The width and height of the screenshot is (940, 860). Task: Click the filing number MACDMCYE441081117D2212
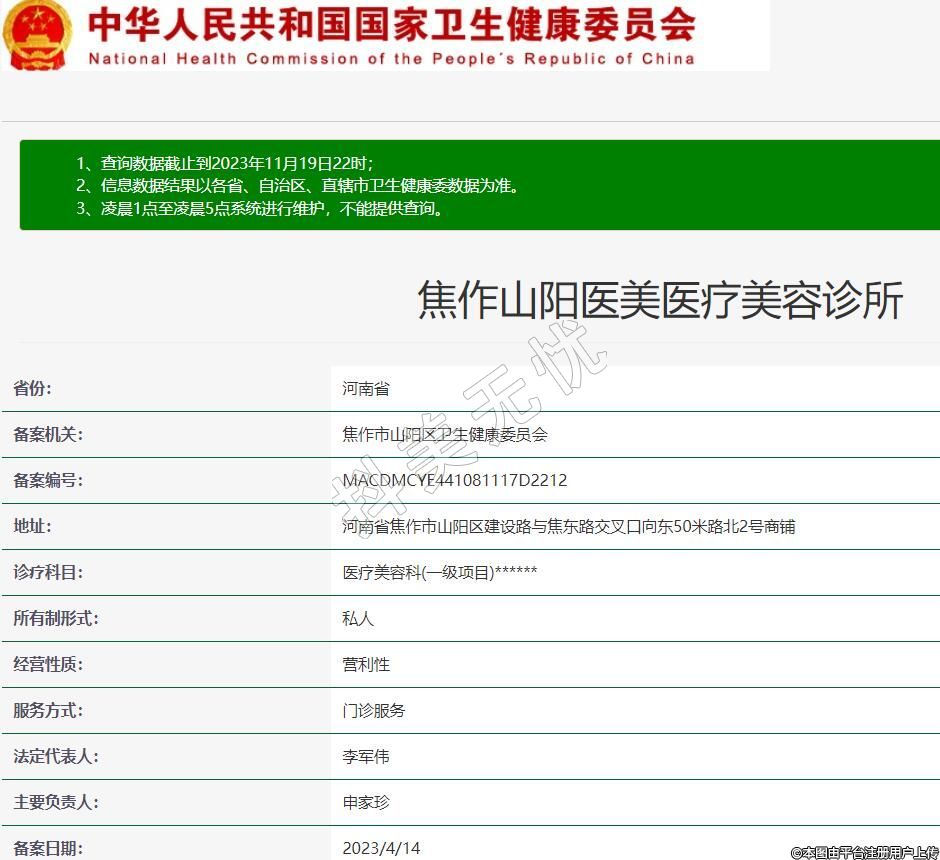pyautogui.click(x=454, y=480)
